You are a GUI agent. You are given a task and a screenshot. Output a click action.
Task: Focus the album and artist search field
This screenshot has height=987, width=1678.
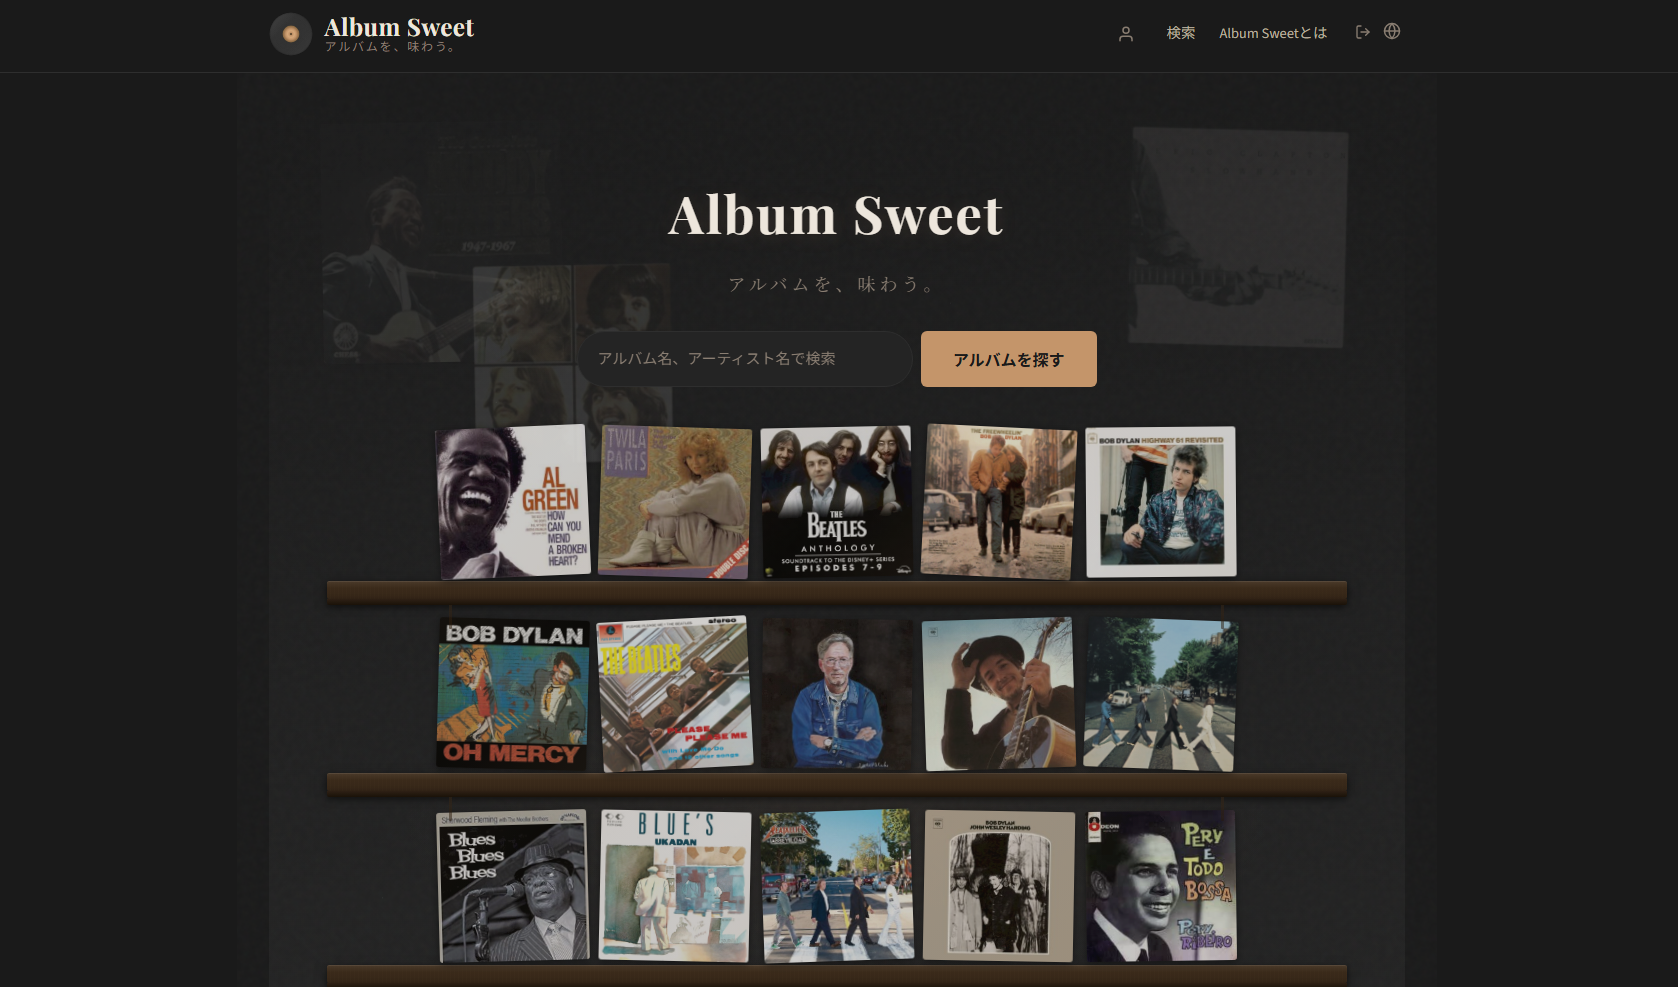pos(744,359)
